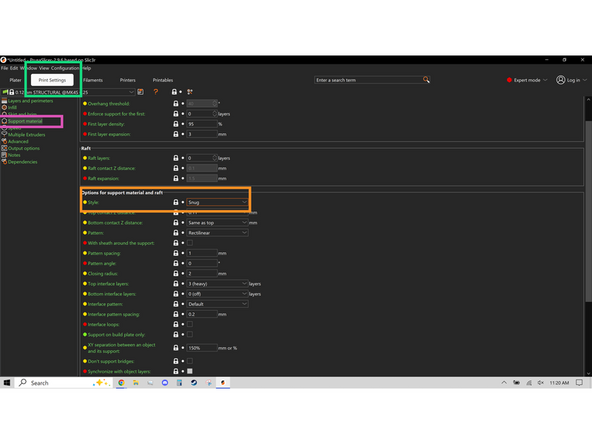Open the Style dropdown set to Snug

pyautogui.click(x=217, y=202)
